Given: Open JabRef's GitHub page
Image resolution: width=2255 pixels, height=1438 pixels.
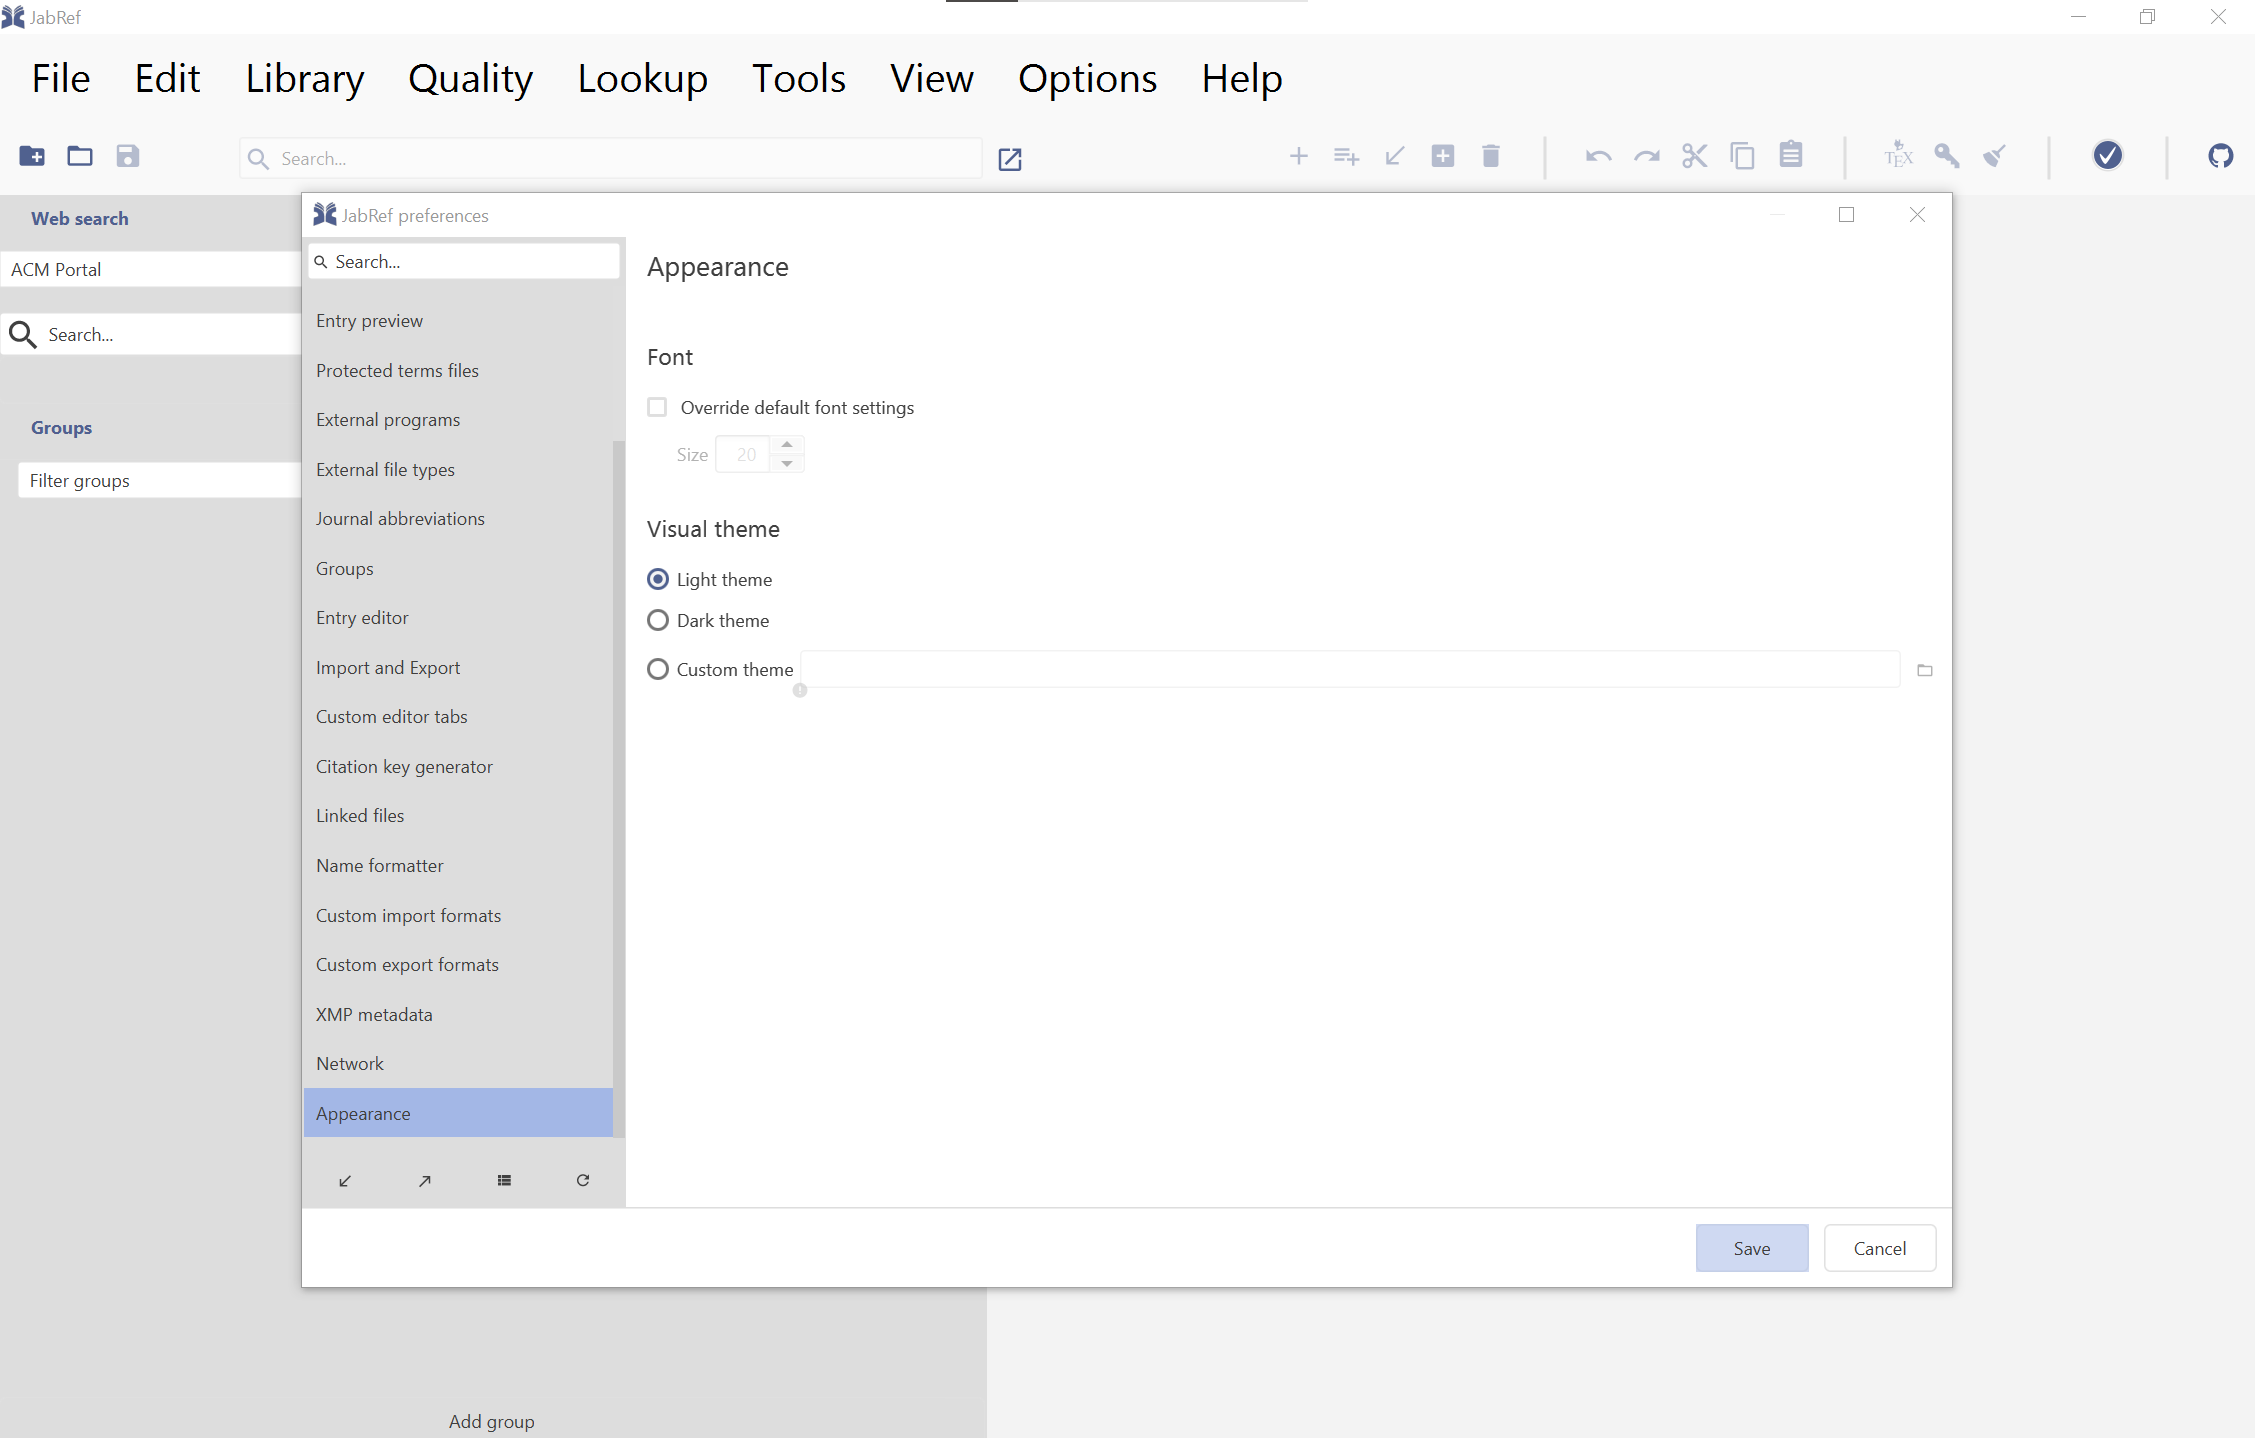Looking at the screenshot, I should 2220,156.
